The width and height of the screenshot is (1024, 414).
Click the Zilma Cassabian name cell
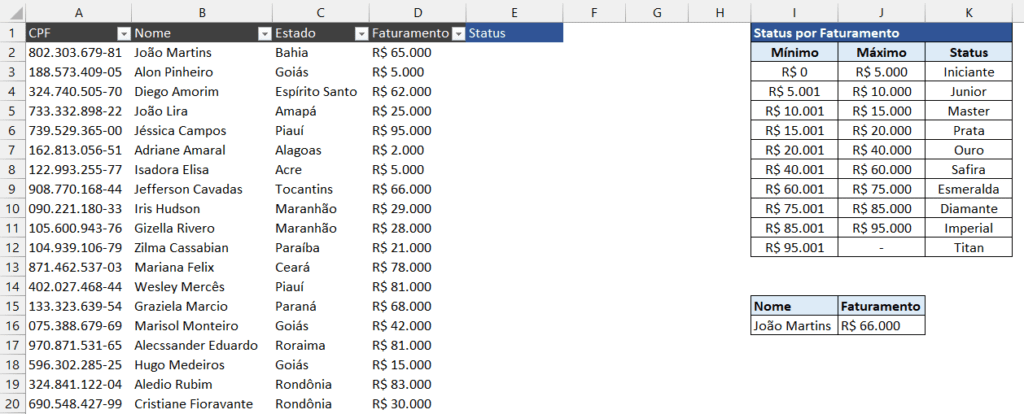pyautogui.click(x=202, y=247)
